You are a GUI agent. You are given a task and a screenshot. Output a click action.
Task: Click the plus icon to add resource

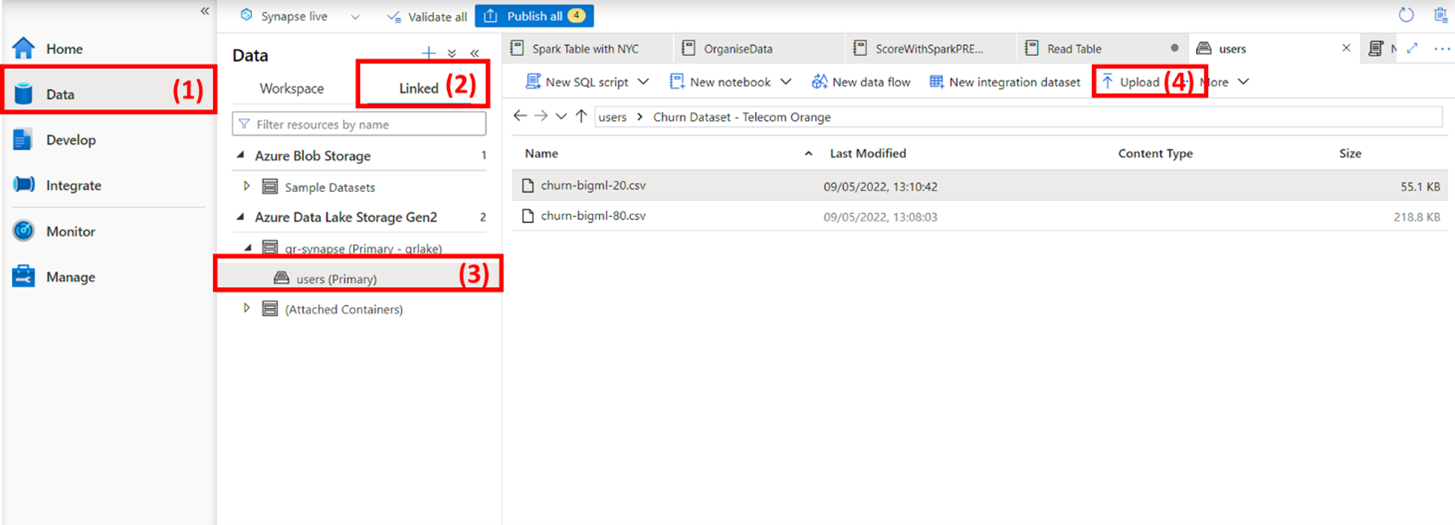pyautogui.click(x=429, y=54)
